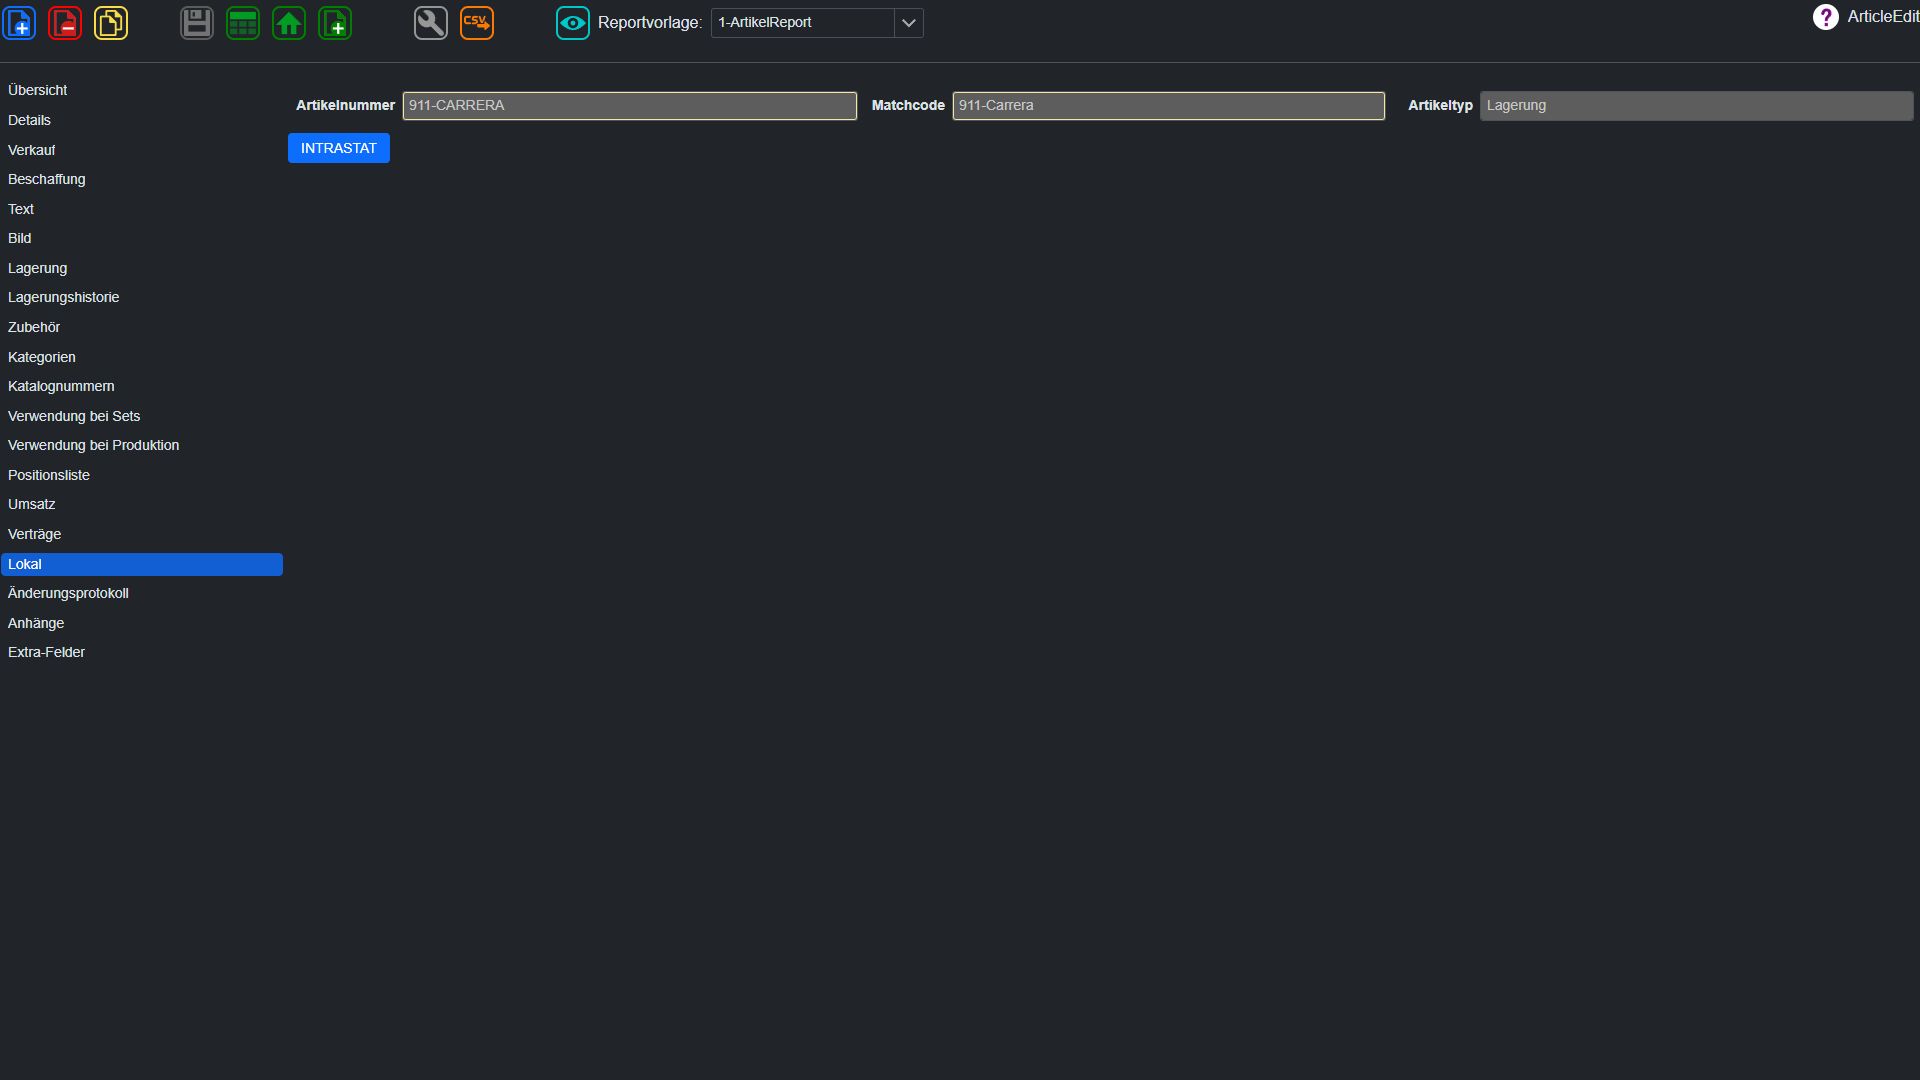Click the Artikeltyp field showing Lagerung

pyautogui.click(x=1696, y=106)
